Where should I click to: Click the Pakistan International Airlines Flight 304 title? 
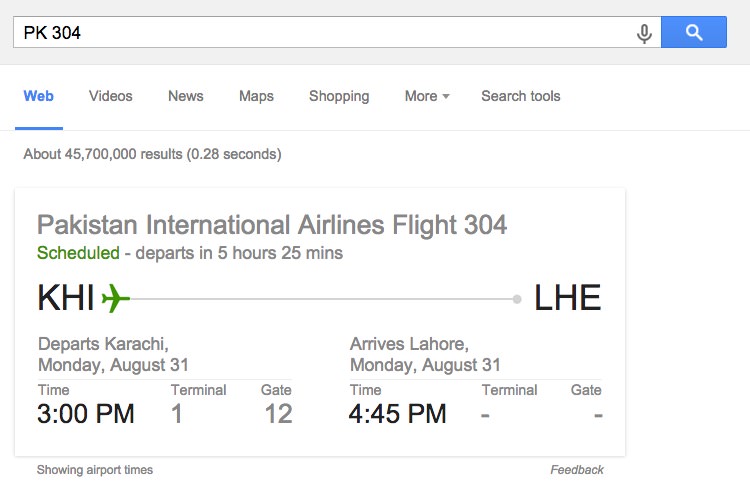(x=272, y=225)
